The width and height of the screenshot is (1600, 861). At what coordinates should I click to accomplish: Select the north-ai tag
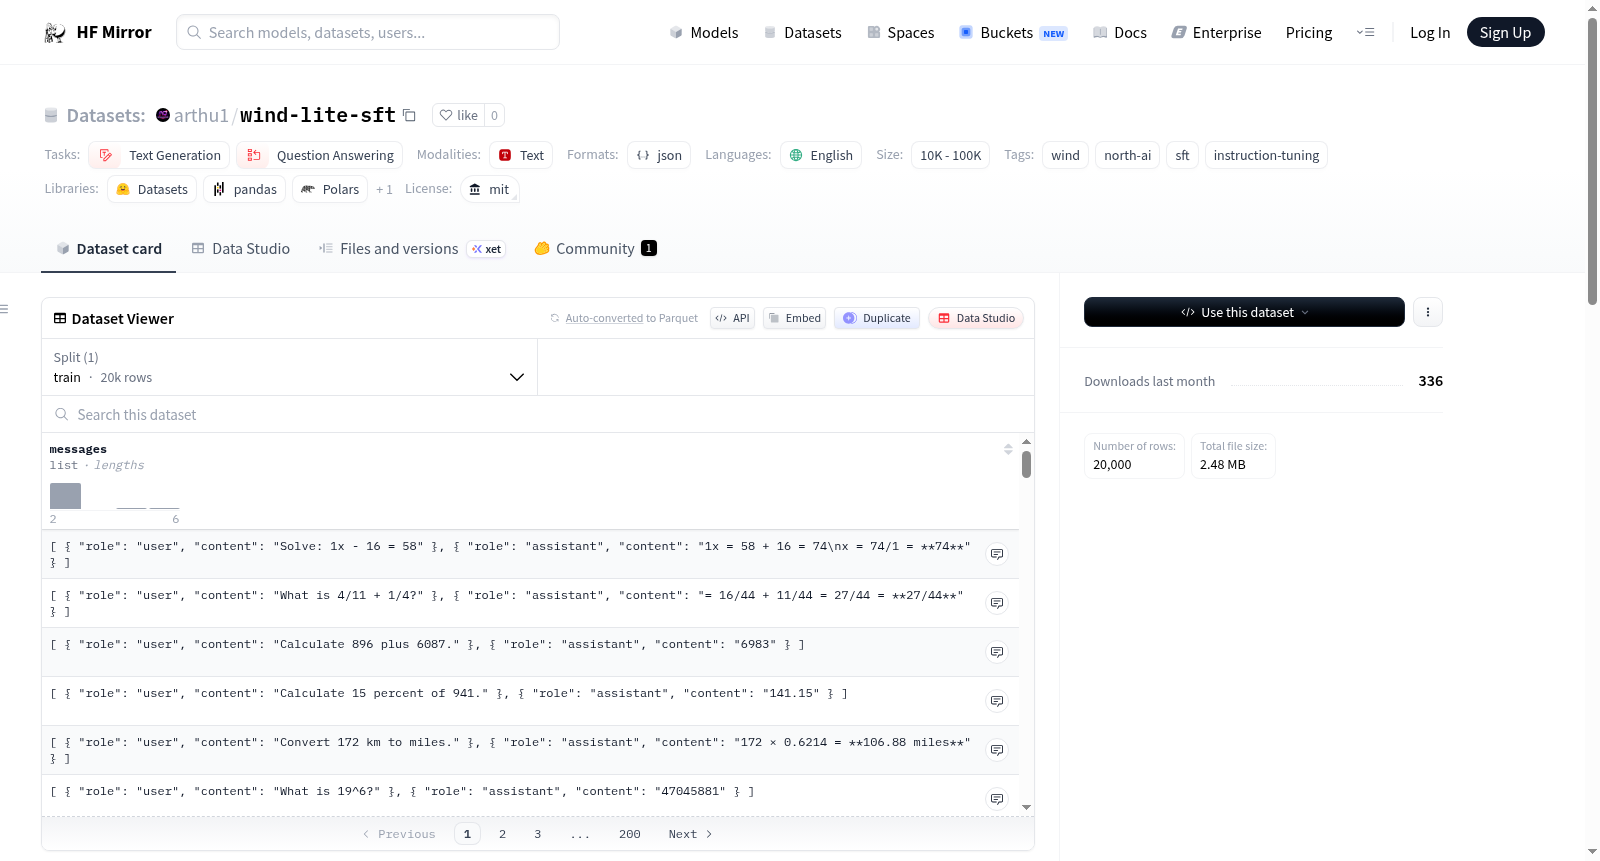[1127, 155]
